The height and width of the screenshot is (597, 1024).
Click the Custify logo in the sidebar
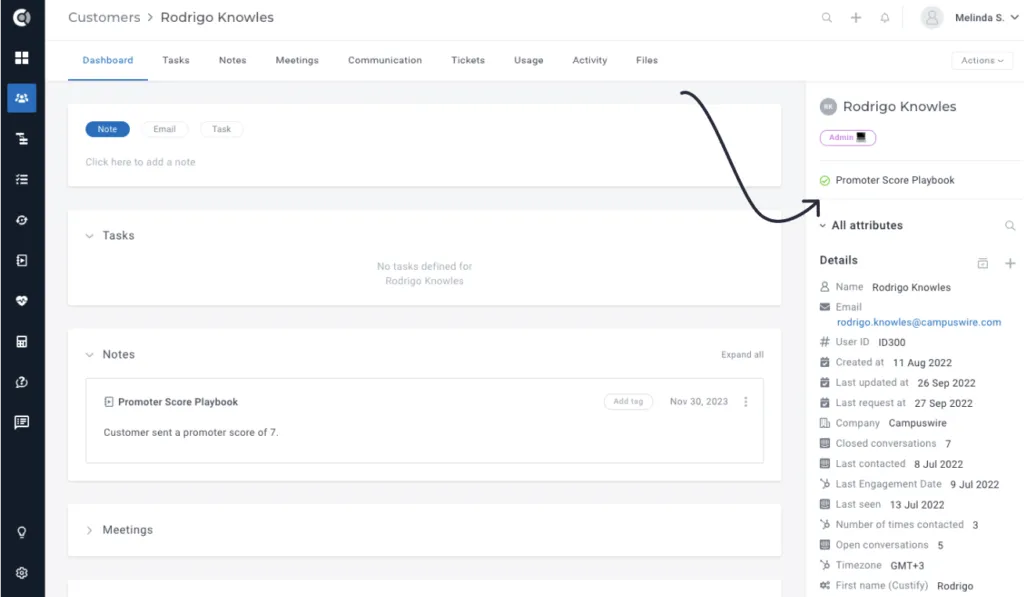point(22,18)
